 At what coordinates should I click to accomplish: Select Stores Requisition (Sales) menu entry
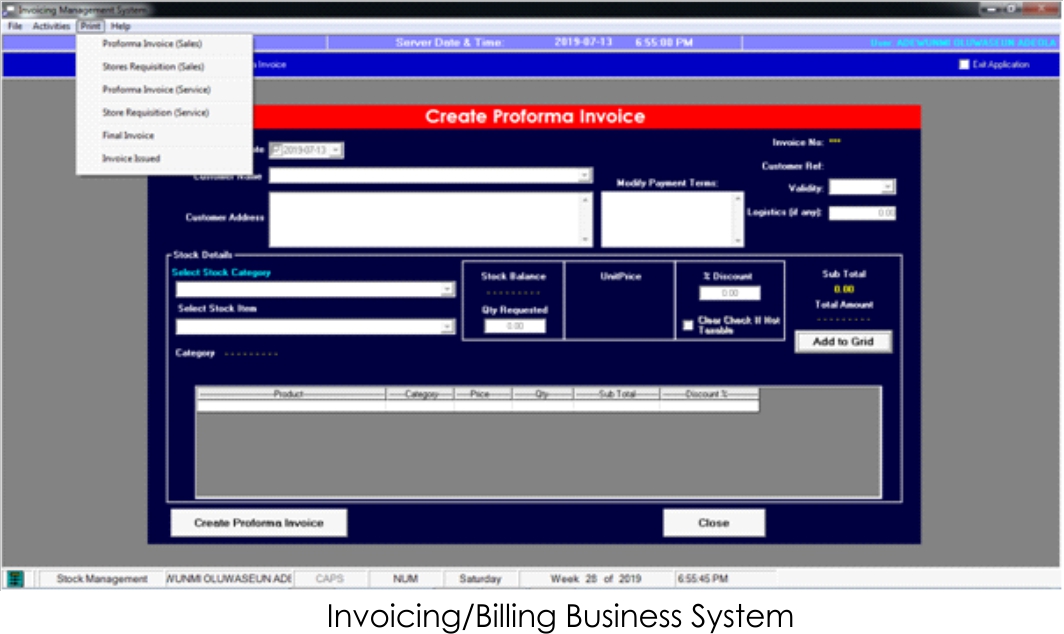point(153,67)
